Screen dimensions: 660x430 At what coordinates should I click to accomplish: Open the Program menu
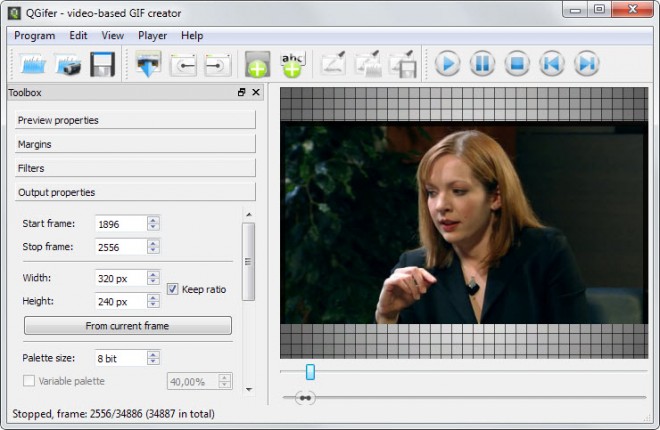pyautogui.click(x=35, y=36)
